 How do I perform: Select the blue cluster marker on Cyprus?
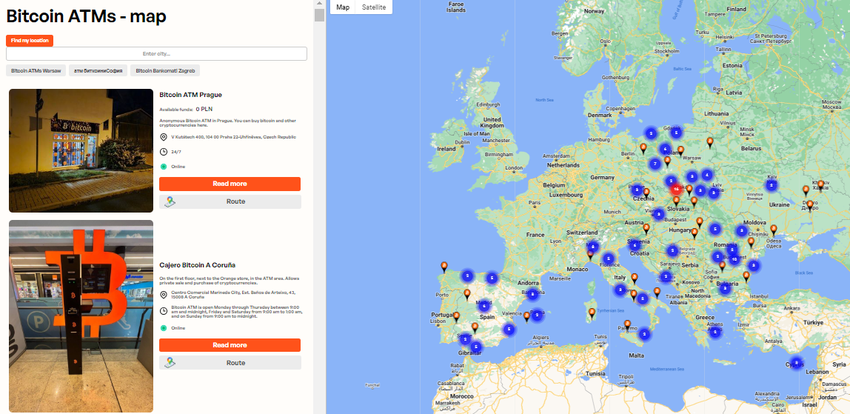(x=796, y=363)
